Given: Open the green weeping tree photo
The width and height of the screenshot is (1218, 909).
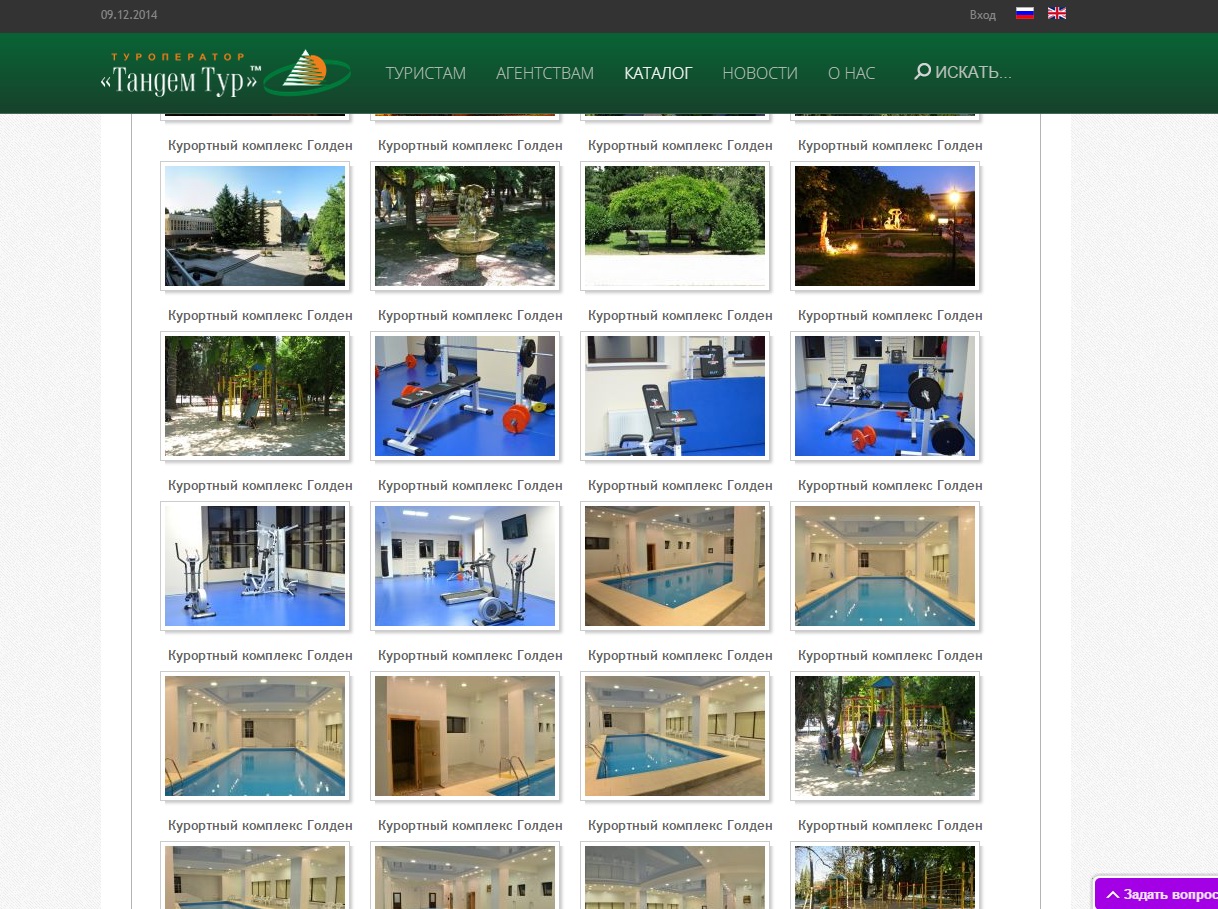Looking at the screenshot, I should point(675,226).
